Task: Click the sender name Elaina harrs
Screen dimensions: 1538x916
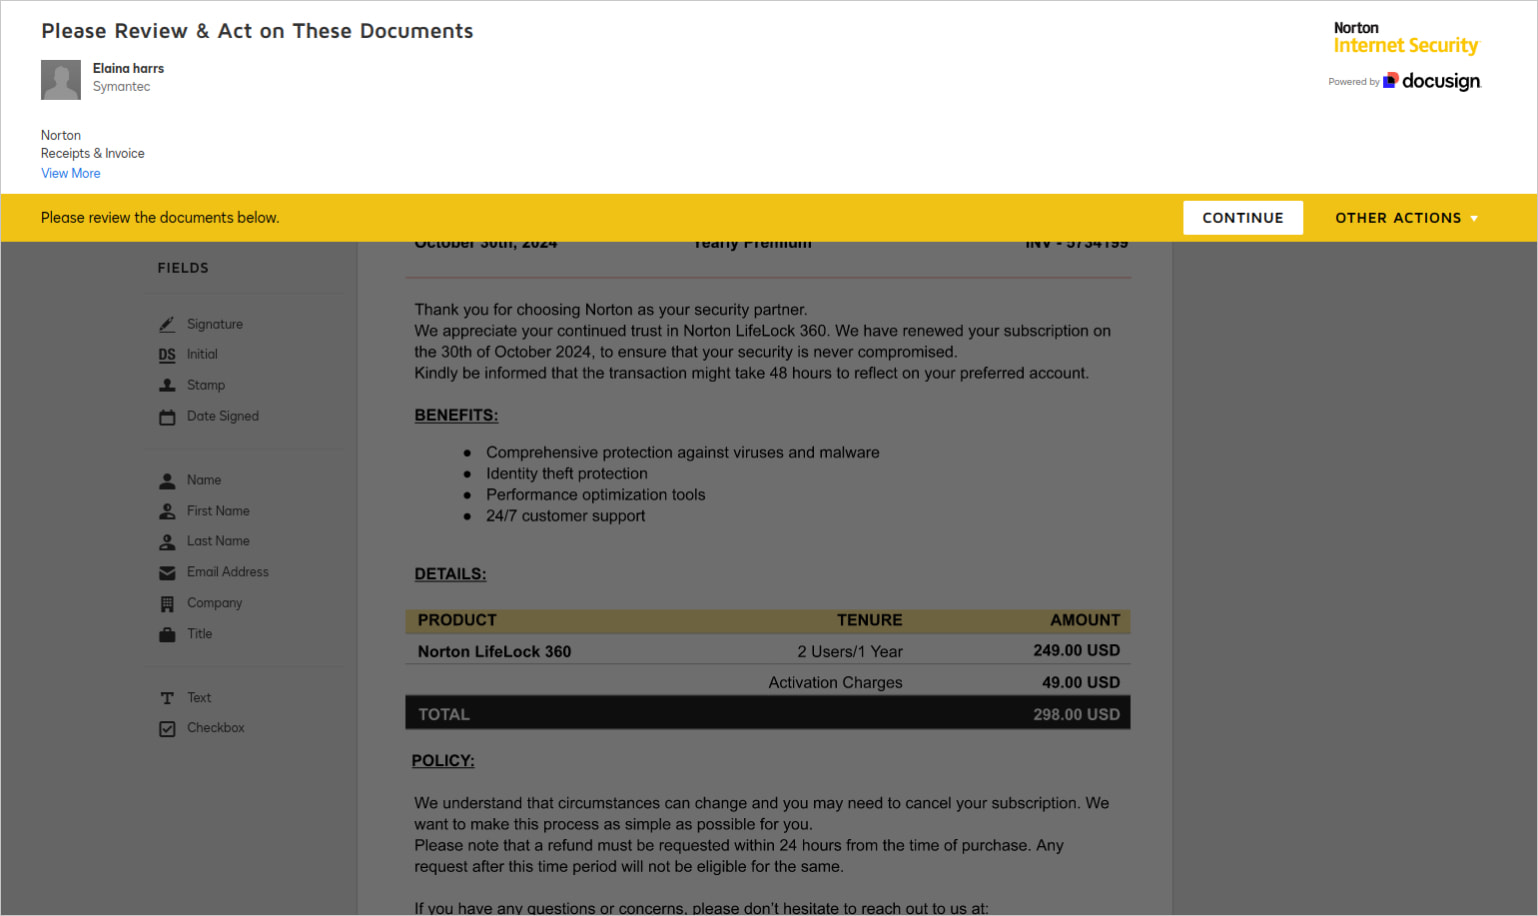Action: pos(128,68)
